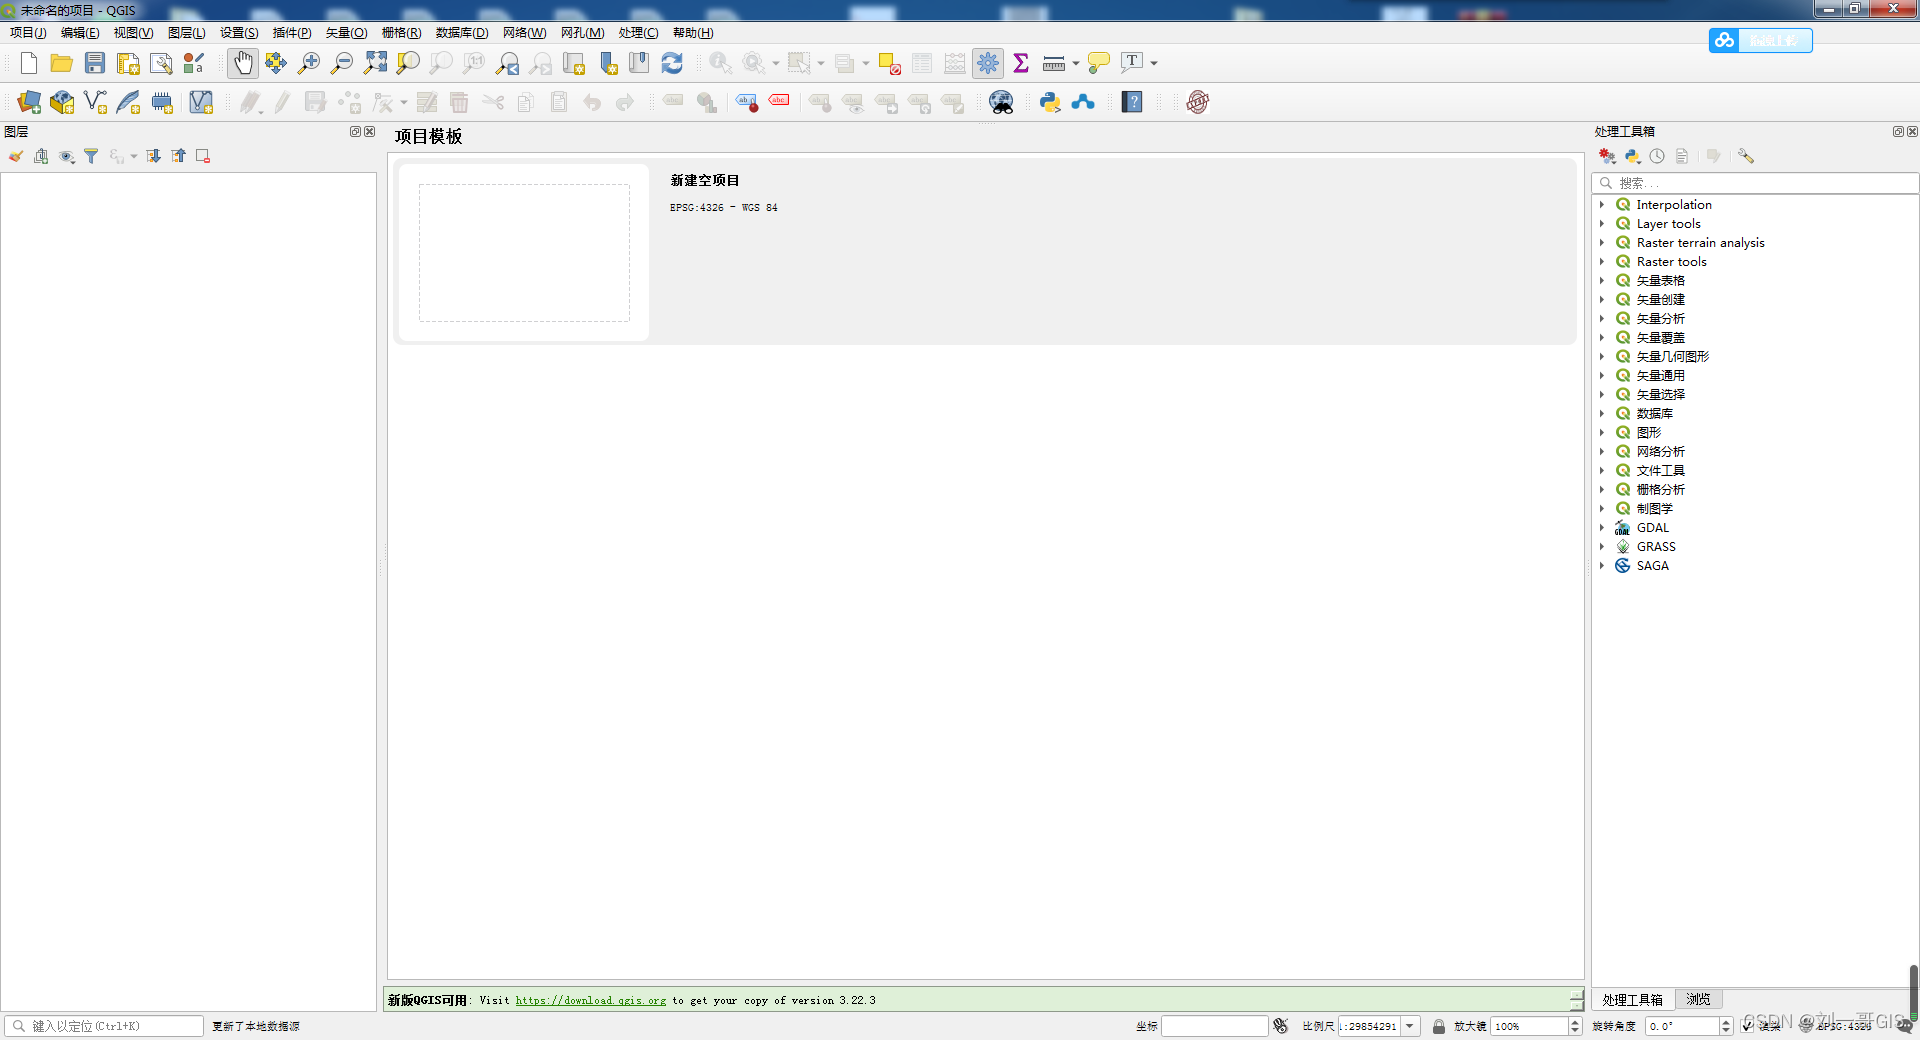The image size is (1920, 1040).
Task: Toggle the Processing Toolbox gear button
Action: point(988,63)
